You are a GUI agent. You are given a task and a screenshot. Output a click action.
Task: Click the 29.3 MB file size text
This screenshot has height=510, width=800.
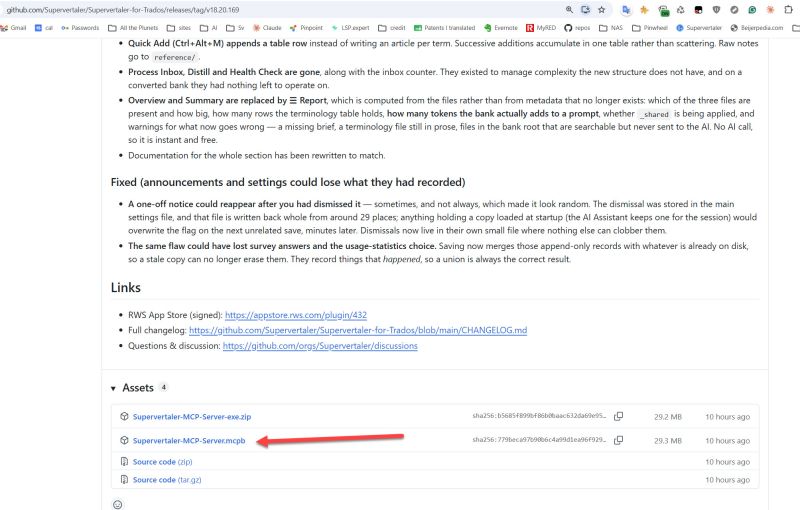point(668,441)
